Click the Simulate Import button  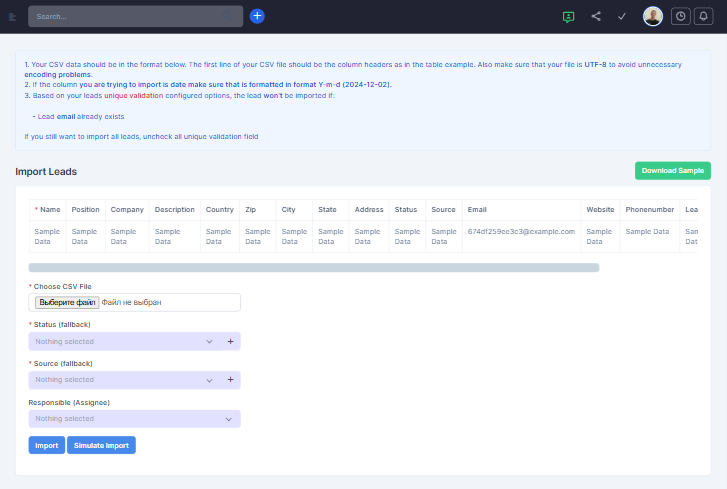pyautogui.click(x=101, y=445)
